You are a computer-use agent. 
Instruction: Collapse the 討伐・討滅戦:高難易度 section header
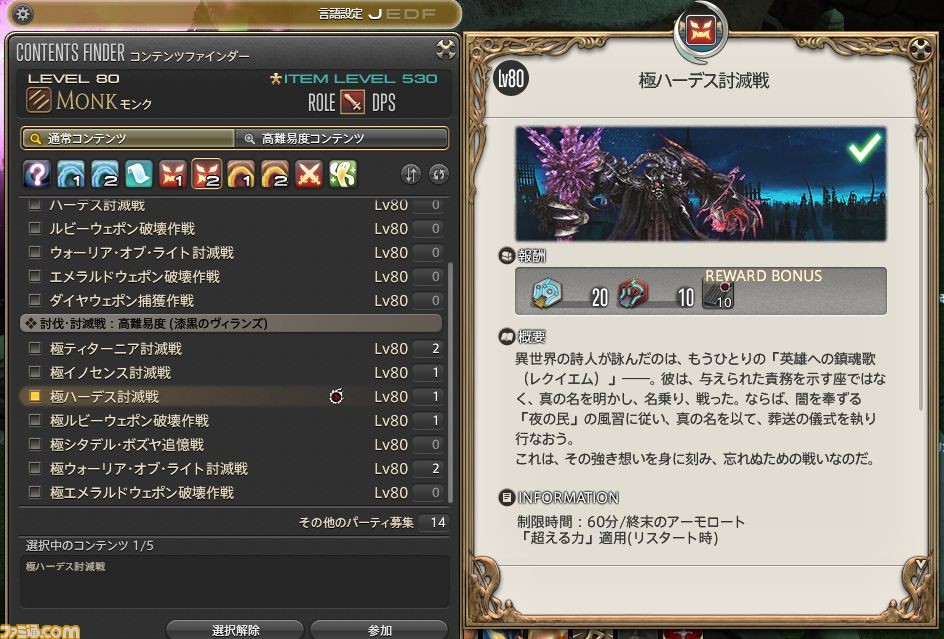click(x=232, y=323)
